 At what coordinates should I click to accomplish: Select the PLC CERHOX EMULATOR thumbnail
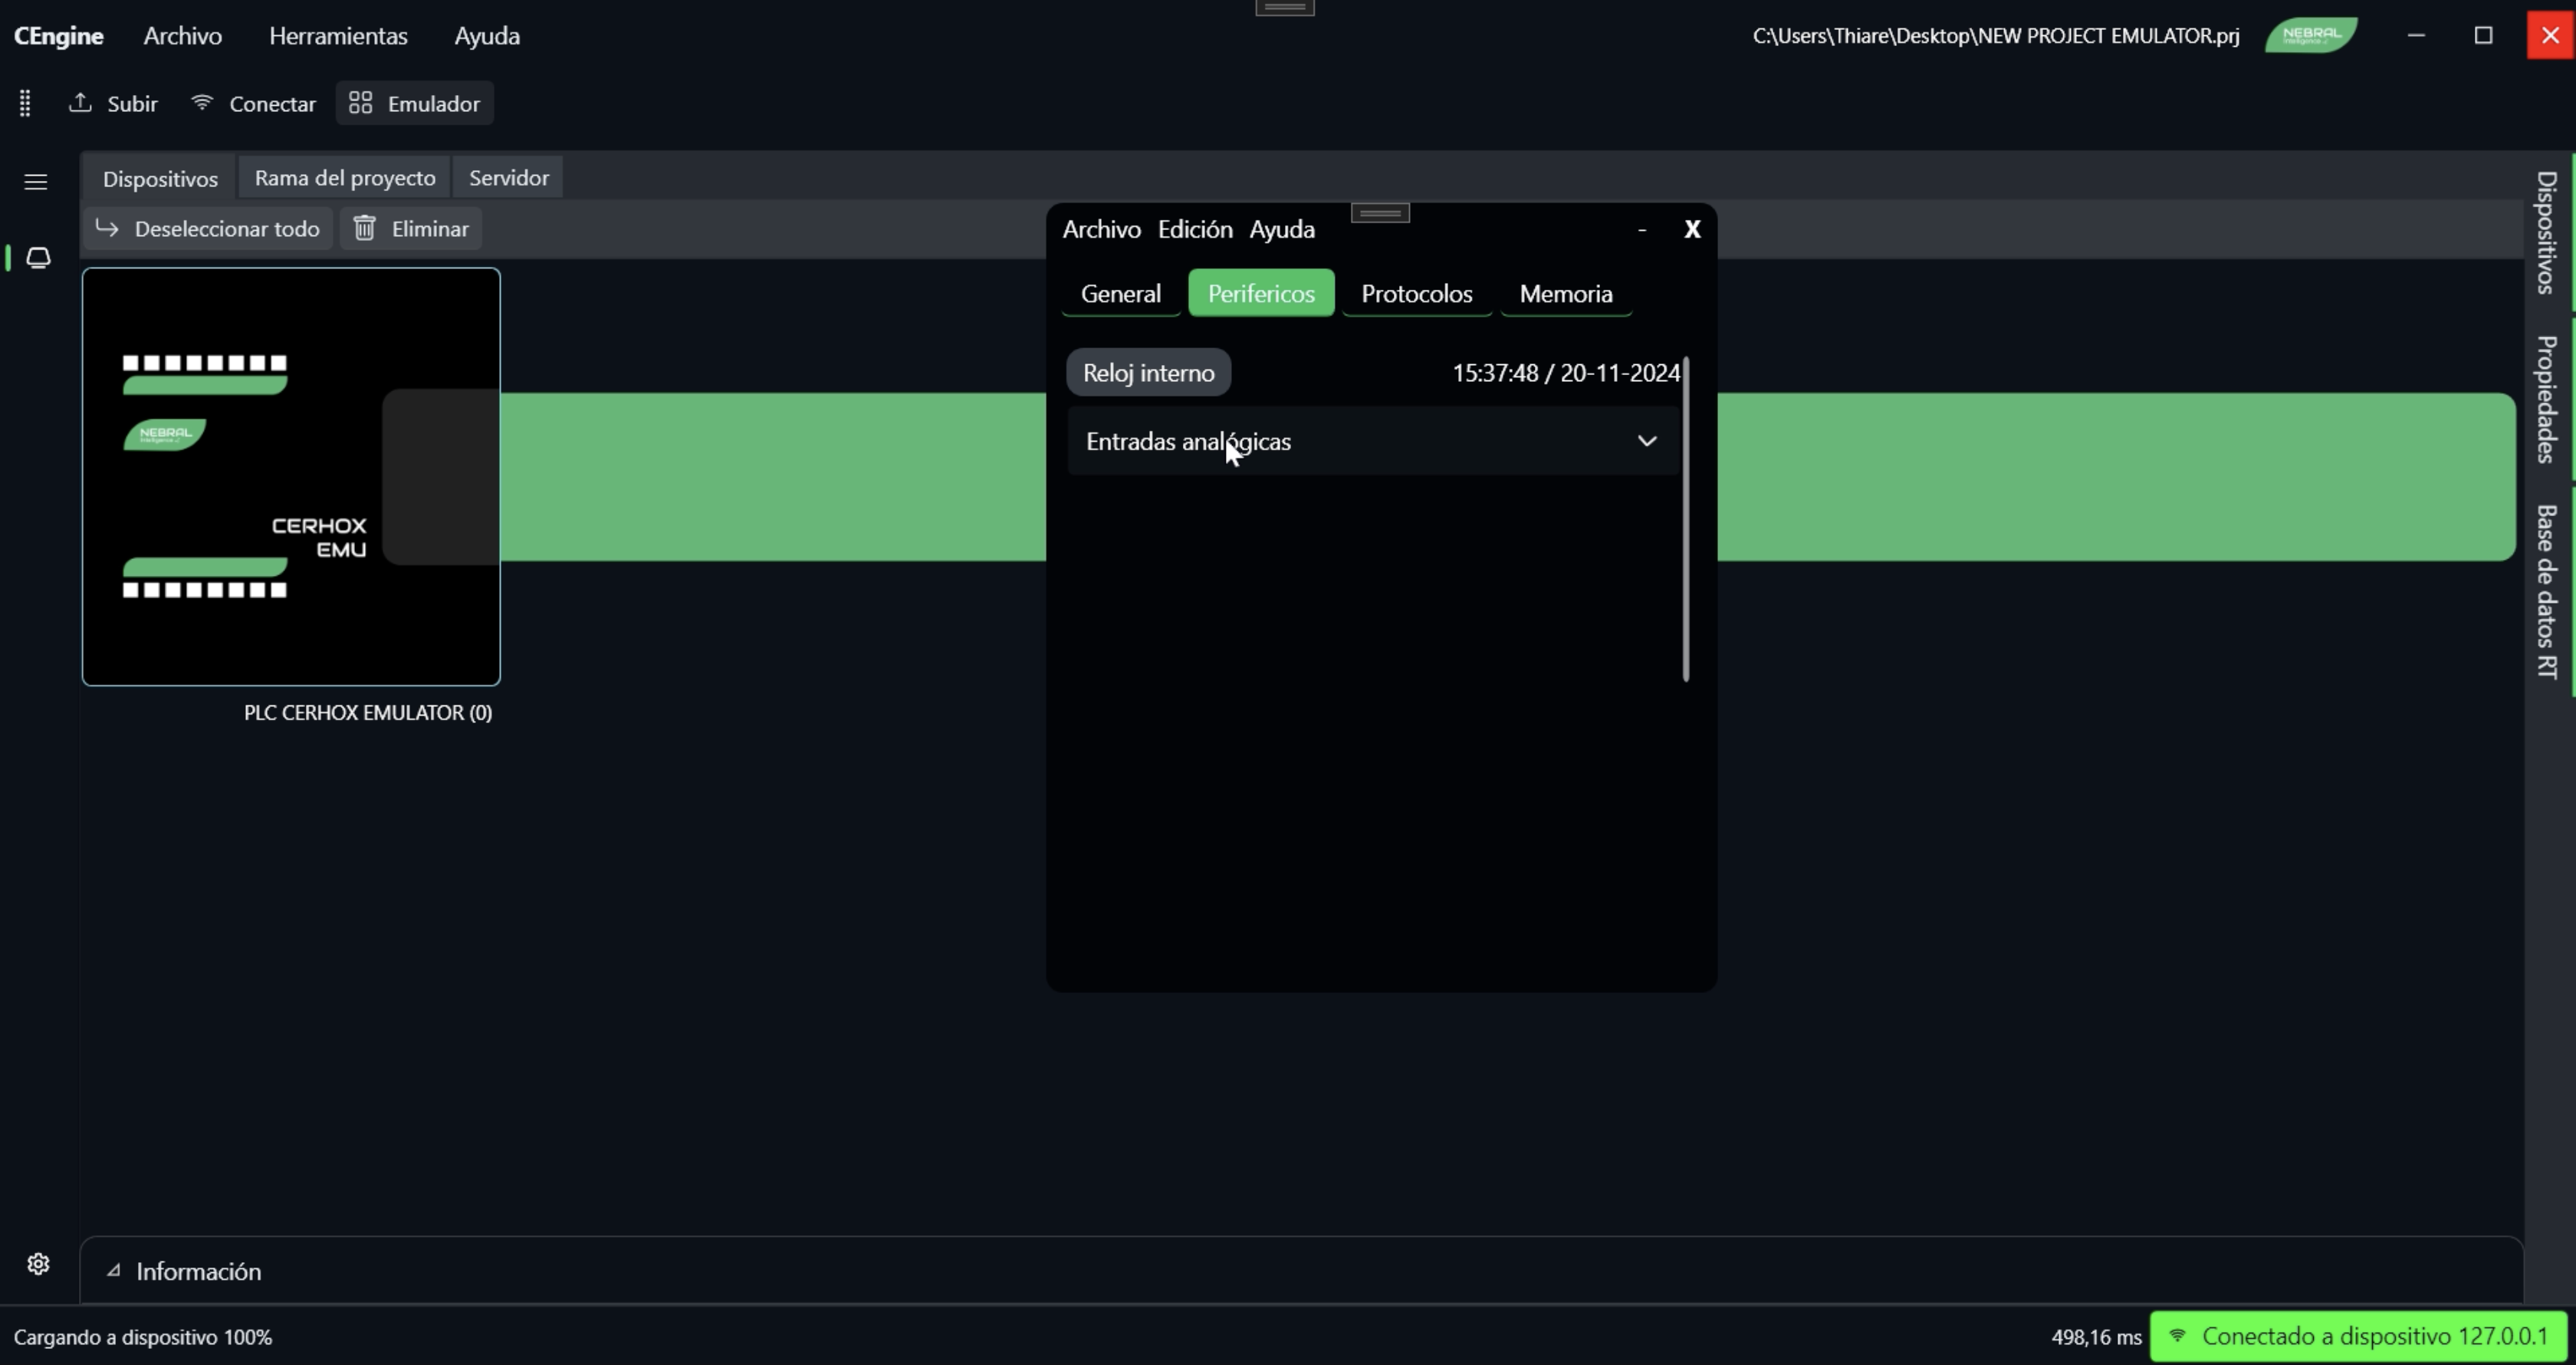tap(291, 476)
